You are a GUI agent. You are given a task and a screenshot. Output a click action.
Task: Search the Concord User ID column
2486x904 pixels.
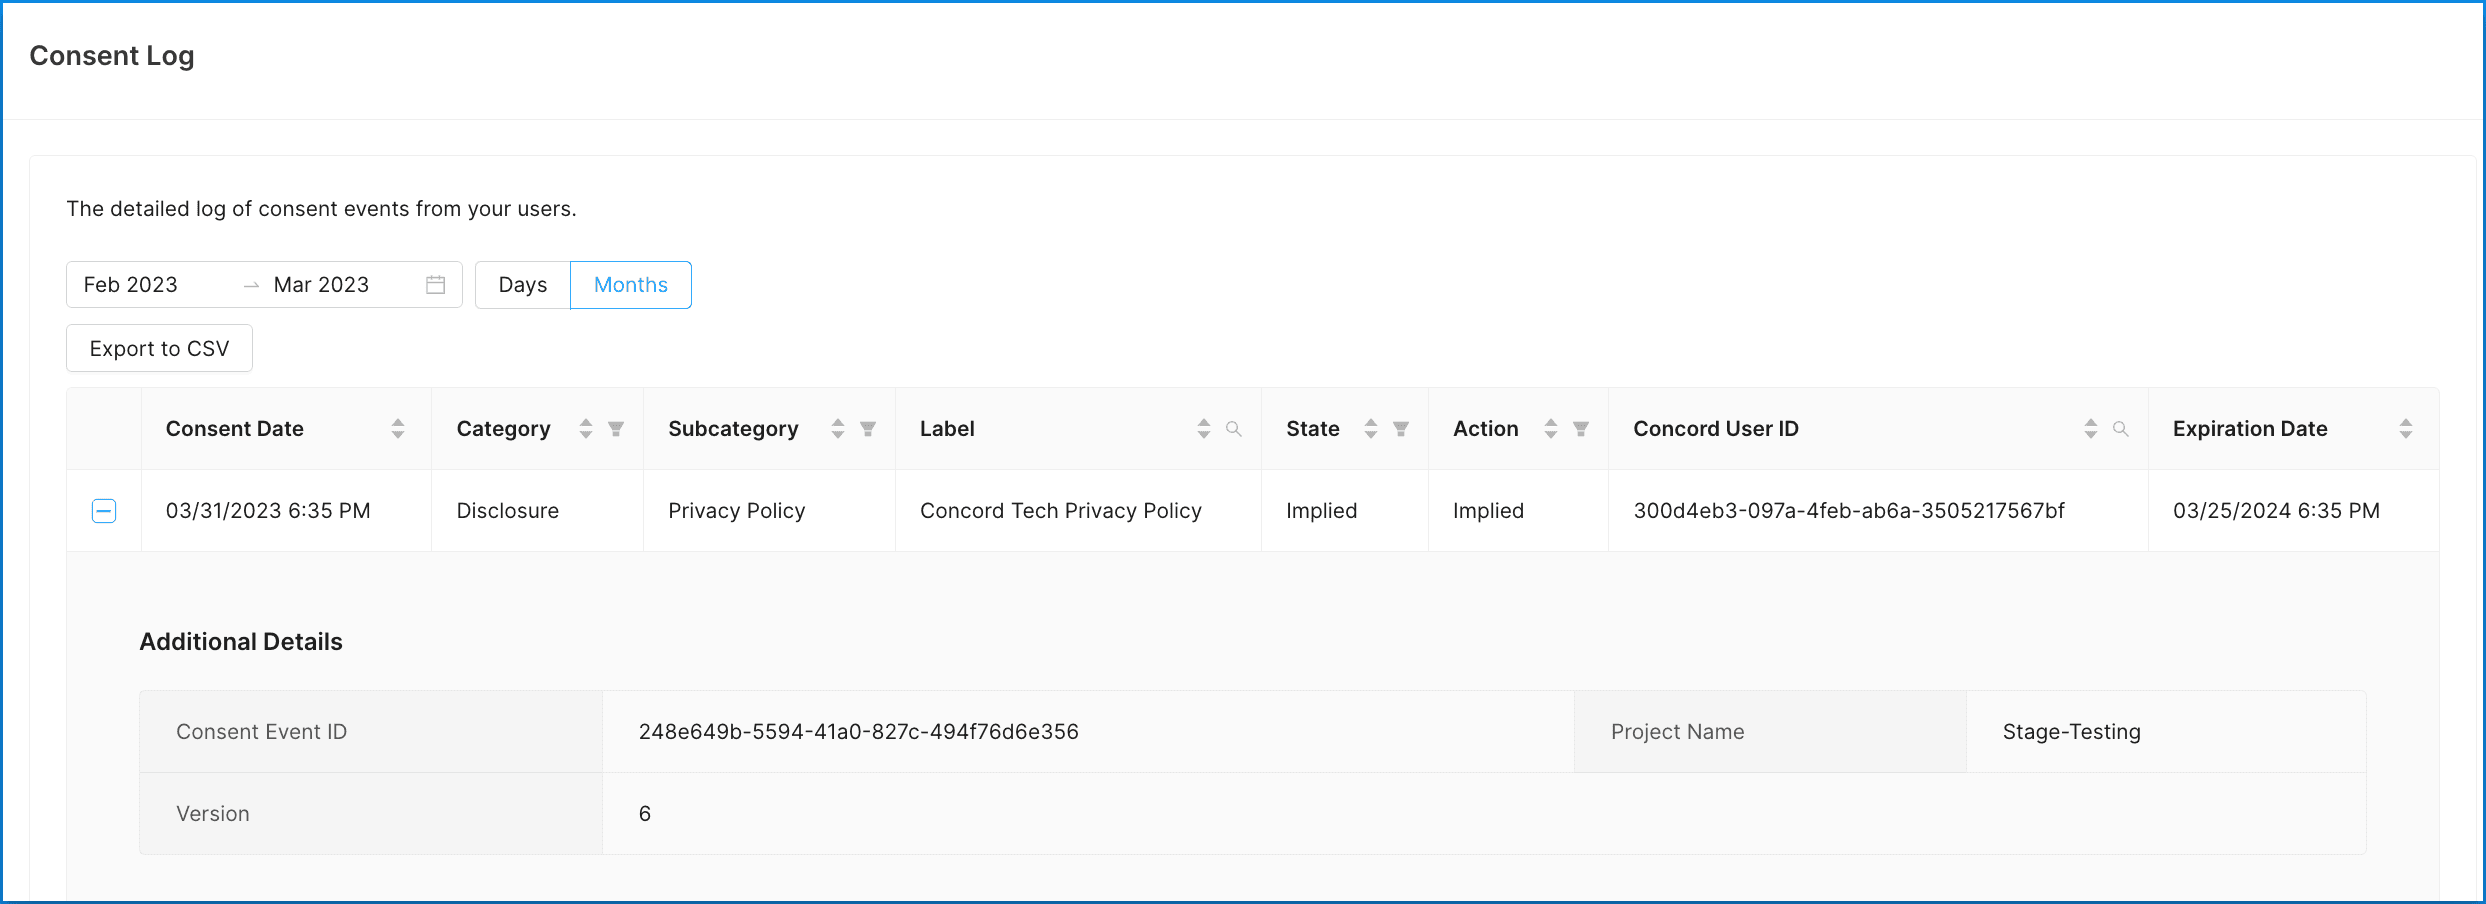pyautogui.click(x=2120, y=429)
